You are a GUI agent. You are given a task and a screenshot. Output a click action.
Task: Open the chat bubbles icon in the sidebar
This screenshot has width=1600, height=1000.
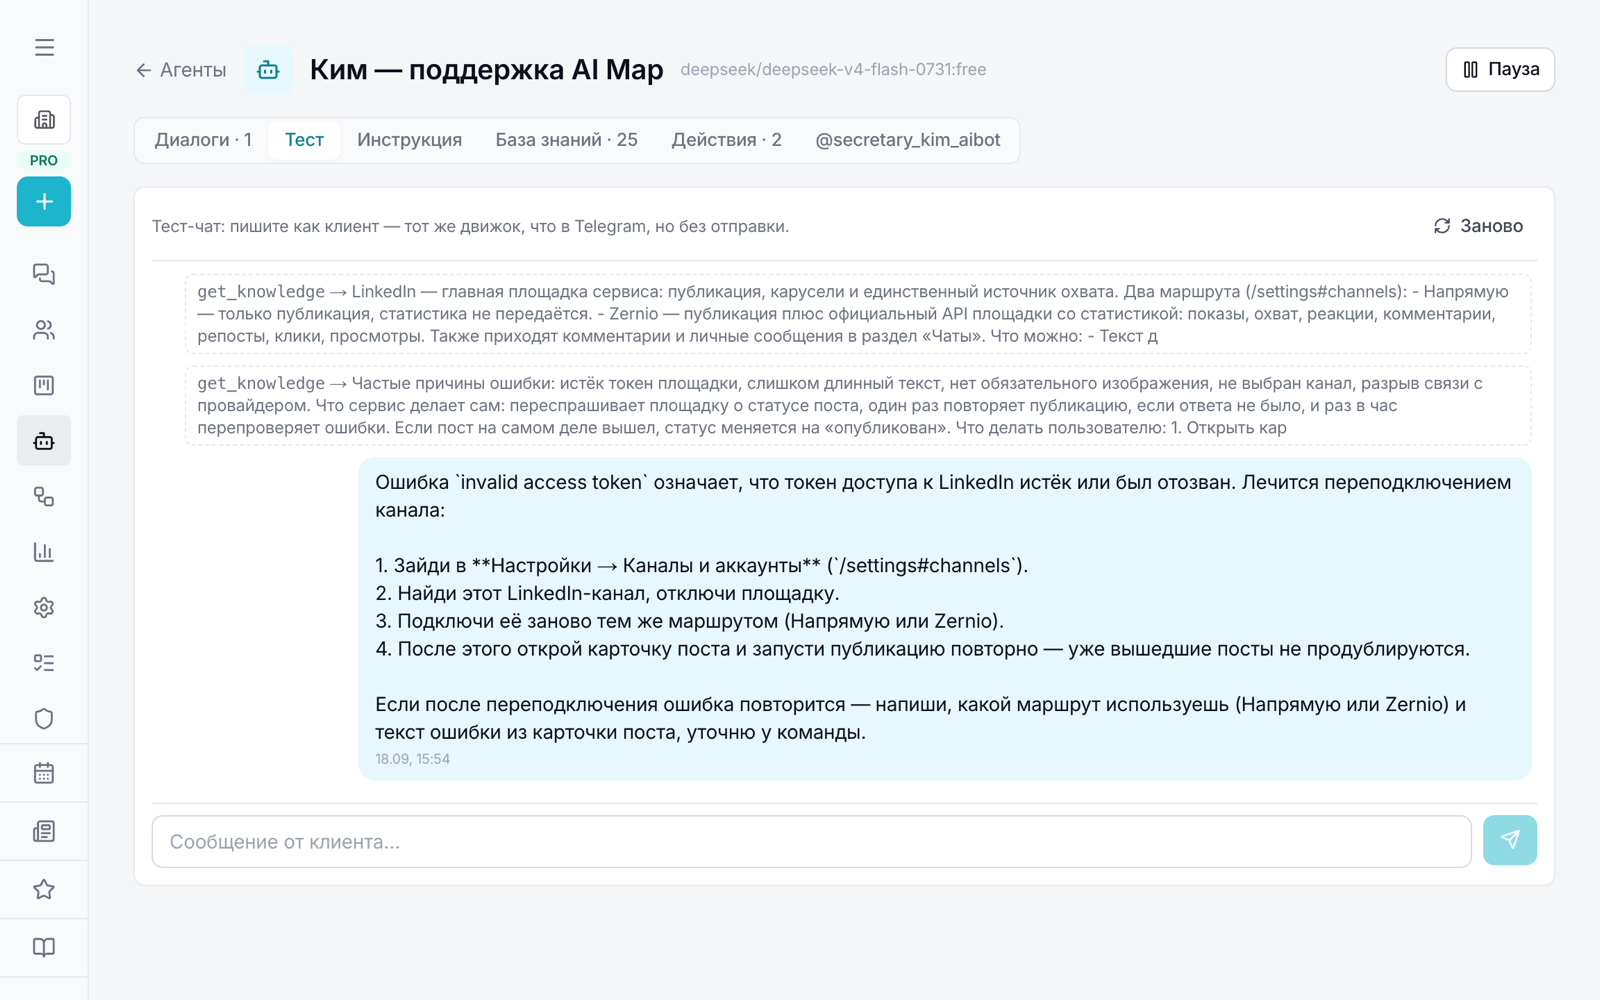[x=44, y=274]
